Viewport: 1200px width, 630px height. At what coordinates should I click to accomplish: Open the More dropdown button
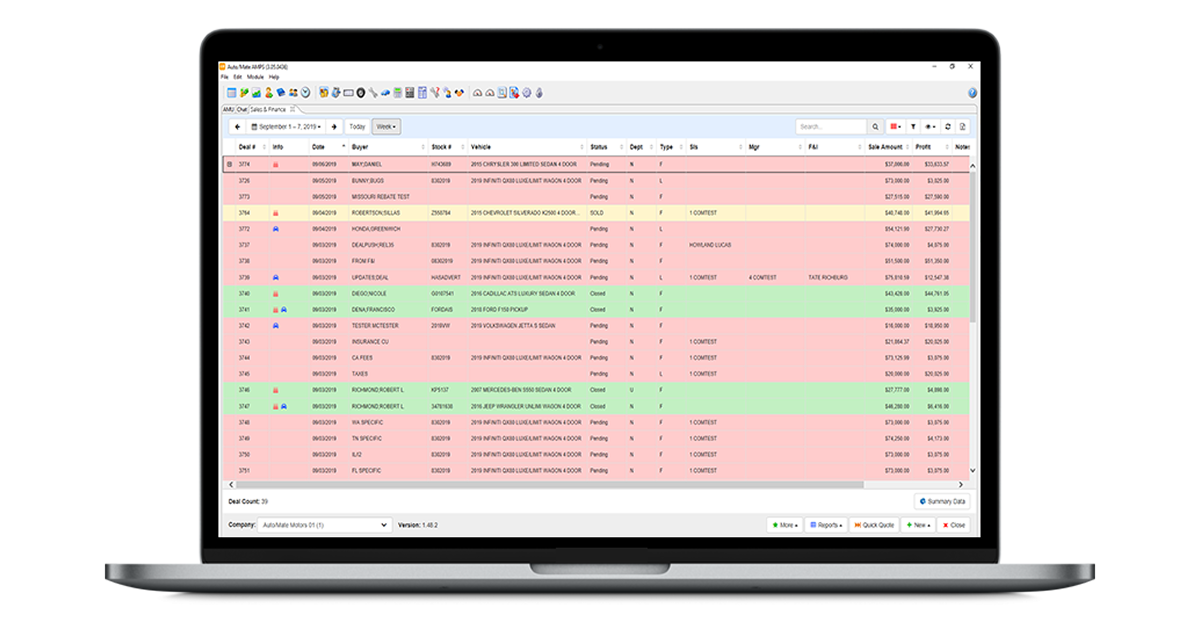pyautogui.click(x=785, y=524)
